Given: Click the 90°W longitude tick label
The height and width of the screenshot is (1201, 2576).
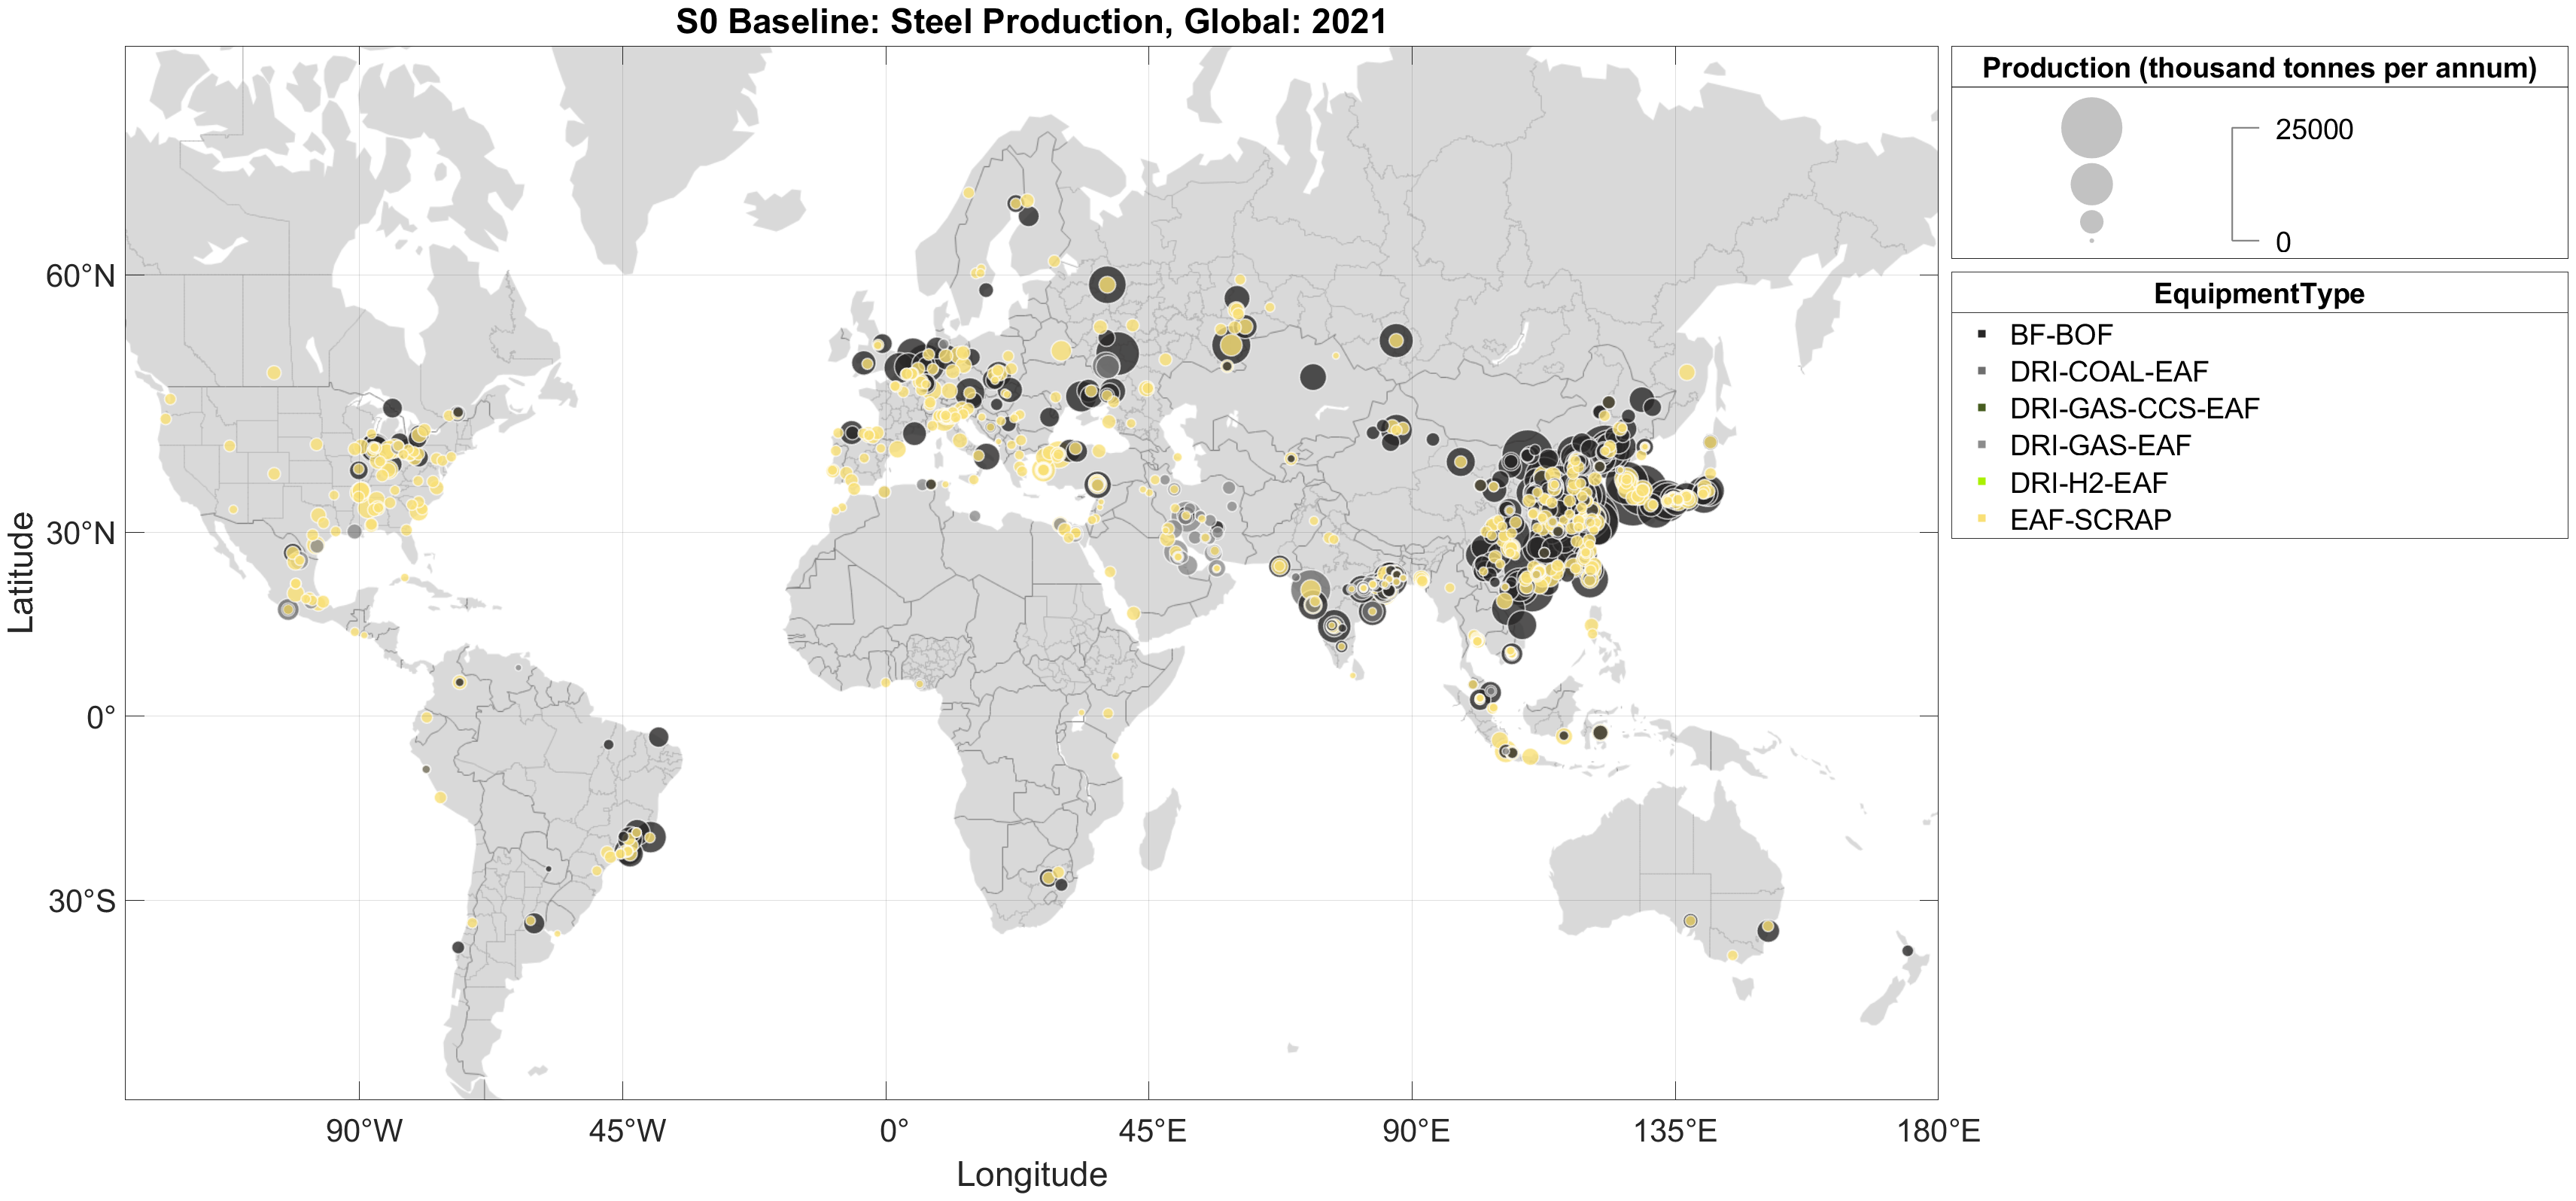Looking at the screenshot, I should (364, 1131).
